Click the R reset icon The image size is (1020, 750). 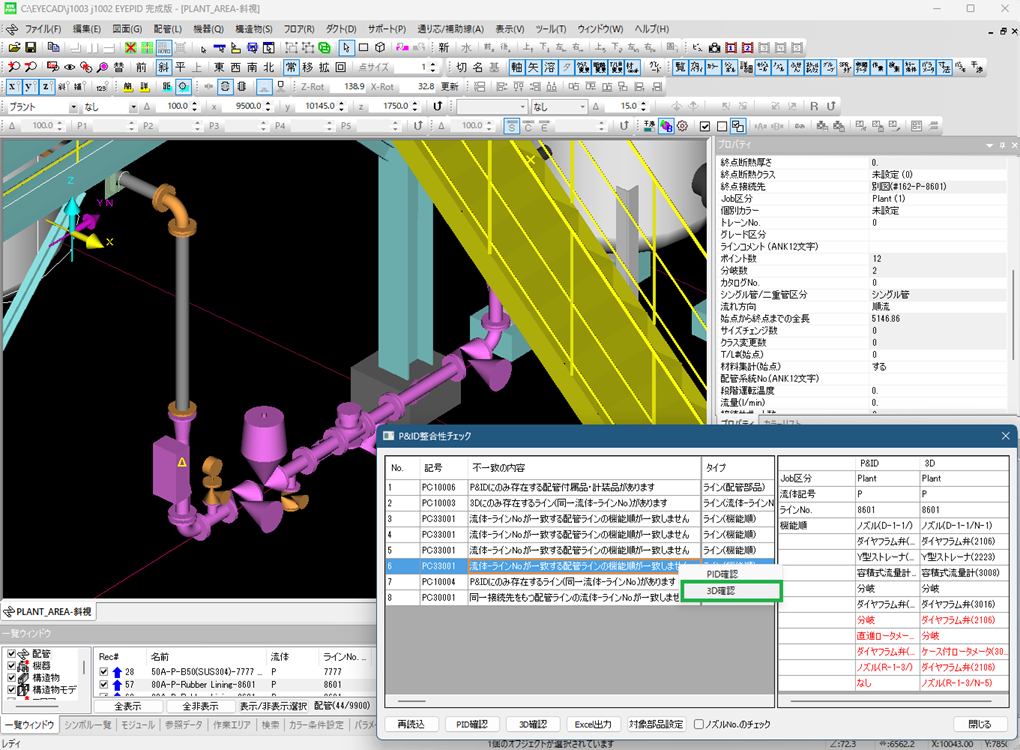pyautogui.click(x=814, y=106)
